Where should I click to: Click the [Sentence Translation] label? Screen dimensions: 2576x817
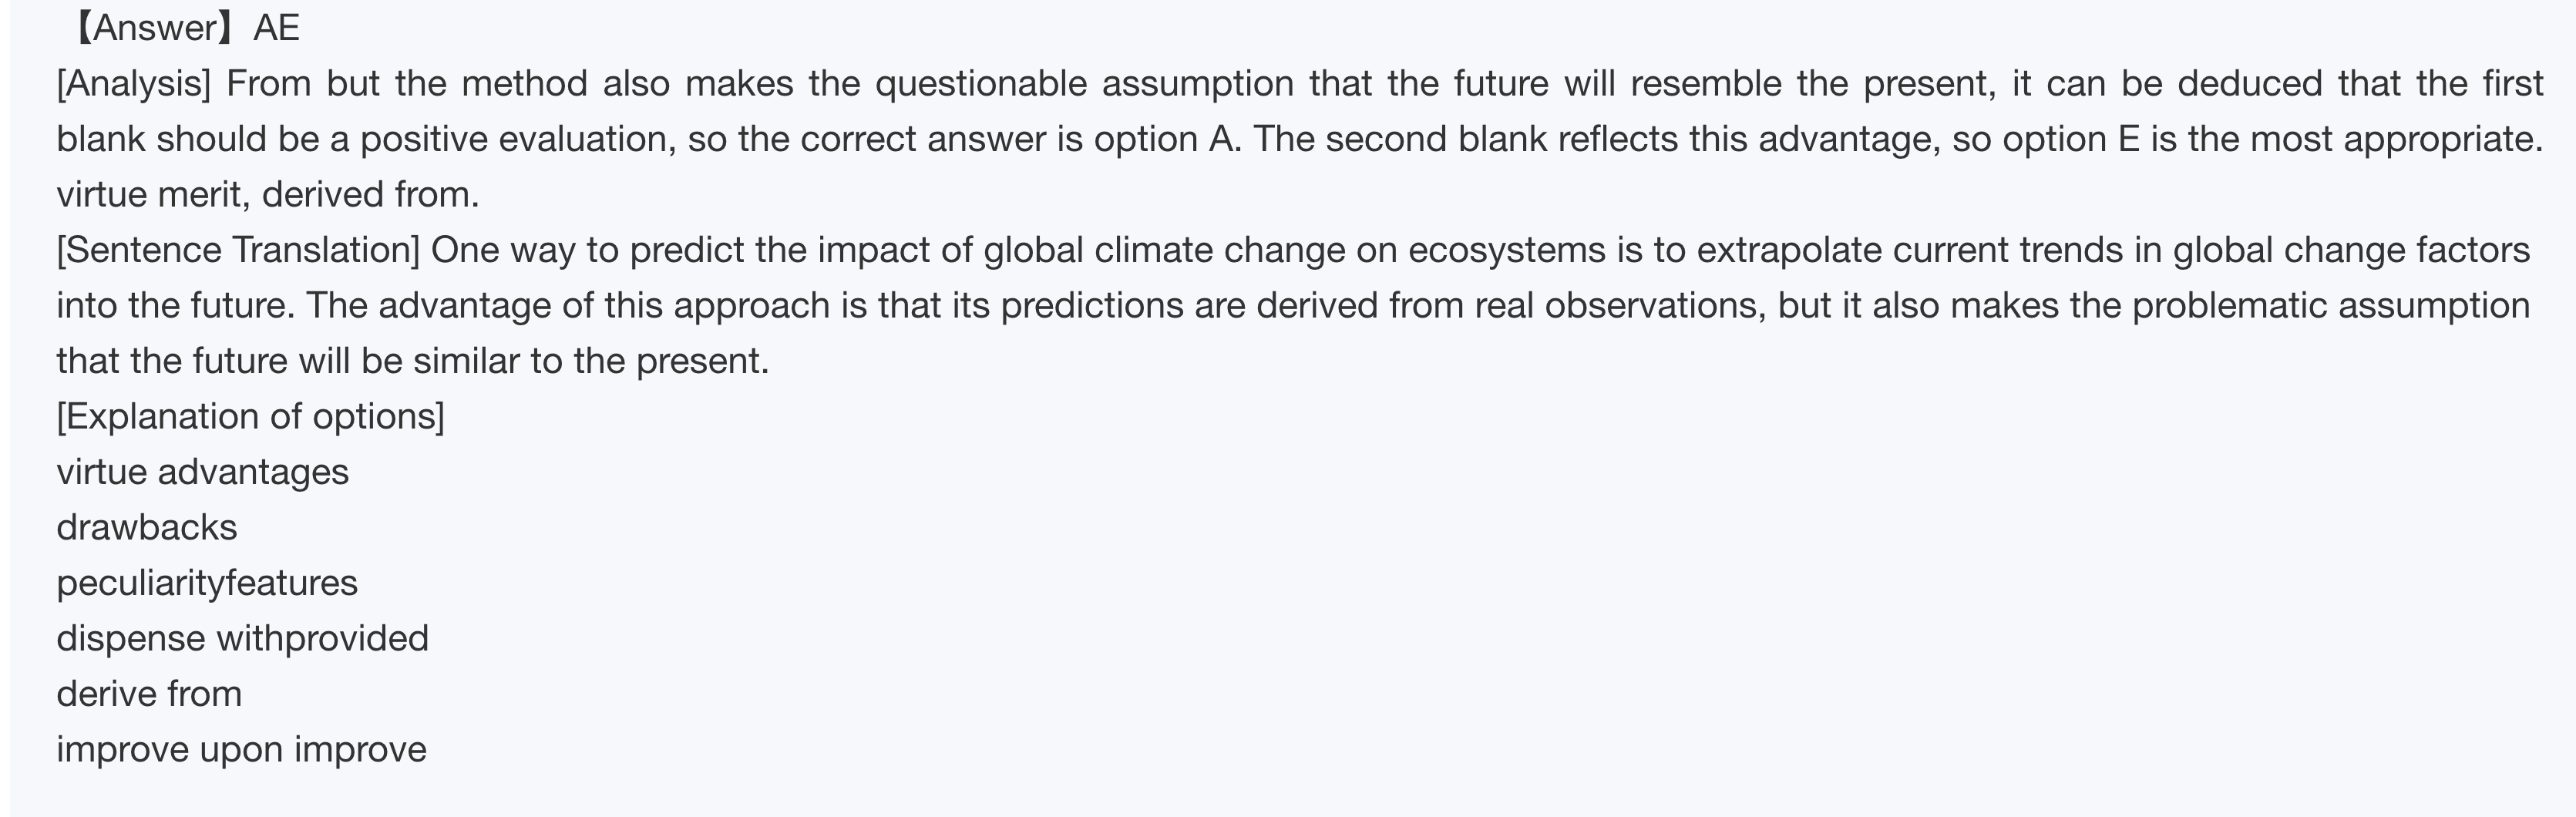tap(238, 249)
